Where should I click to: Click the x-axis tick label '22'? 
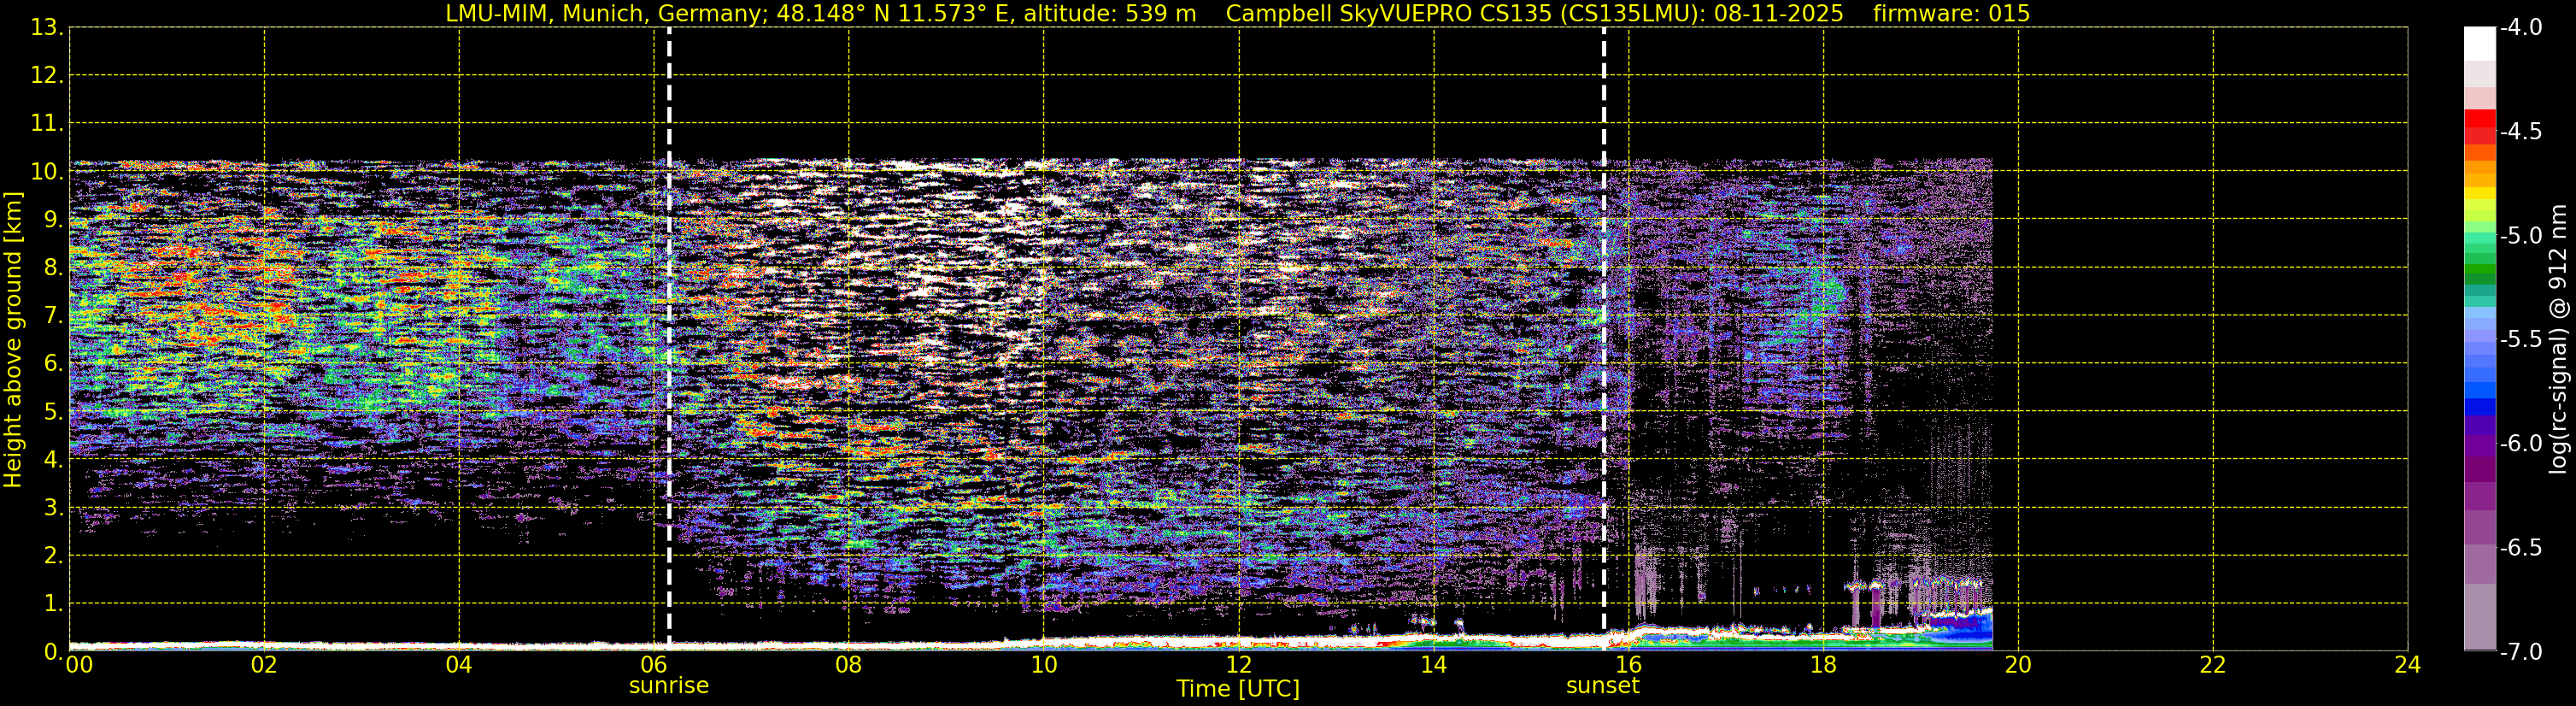coord(2213,665)
